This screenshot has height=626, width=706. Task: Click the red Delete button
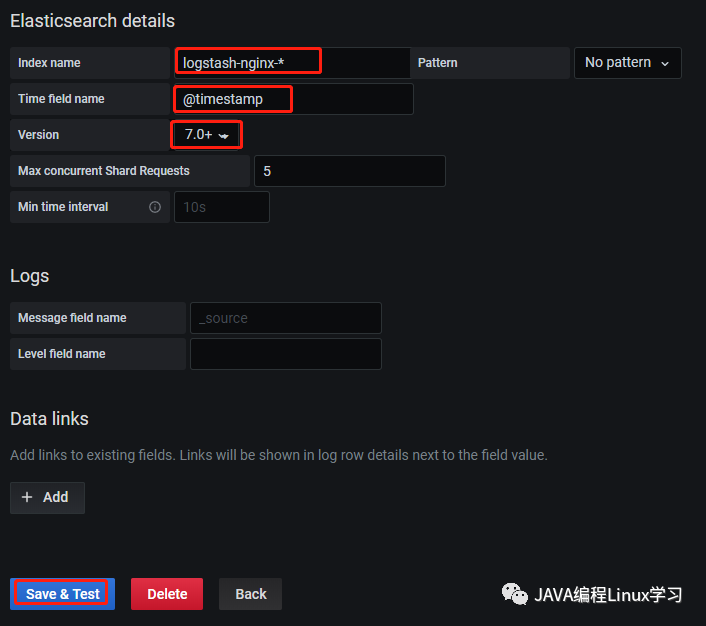[167, 594]
